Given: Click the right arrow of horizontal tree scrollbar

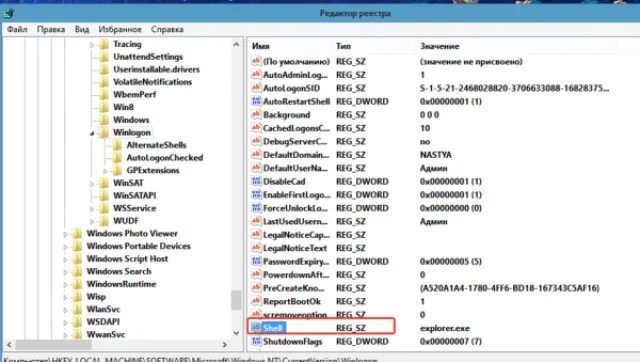Looking at the screenshot, I should pos(224,345).
